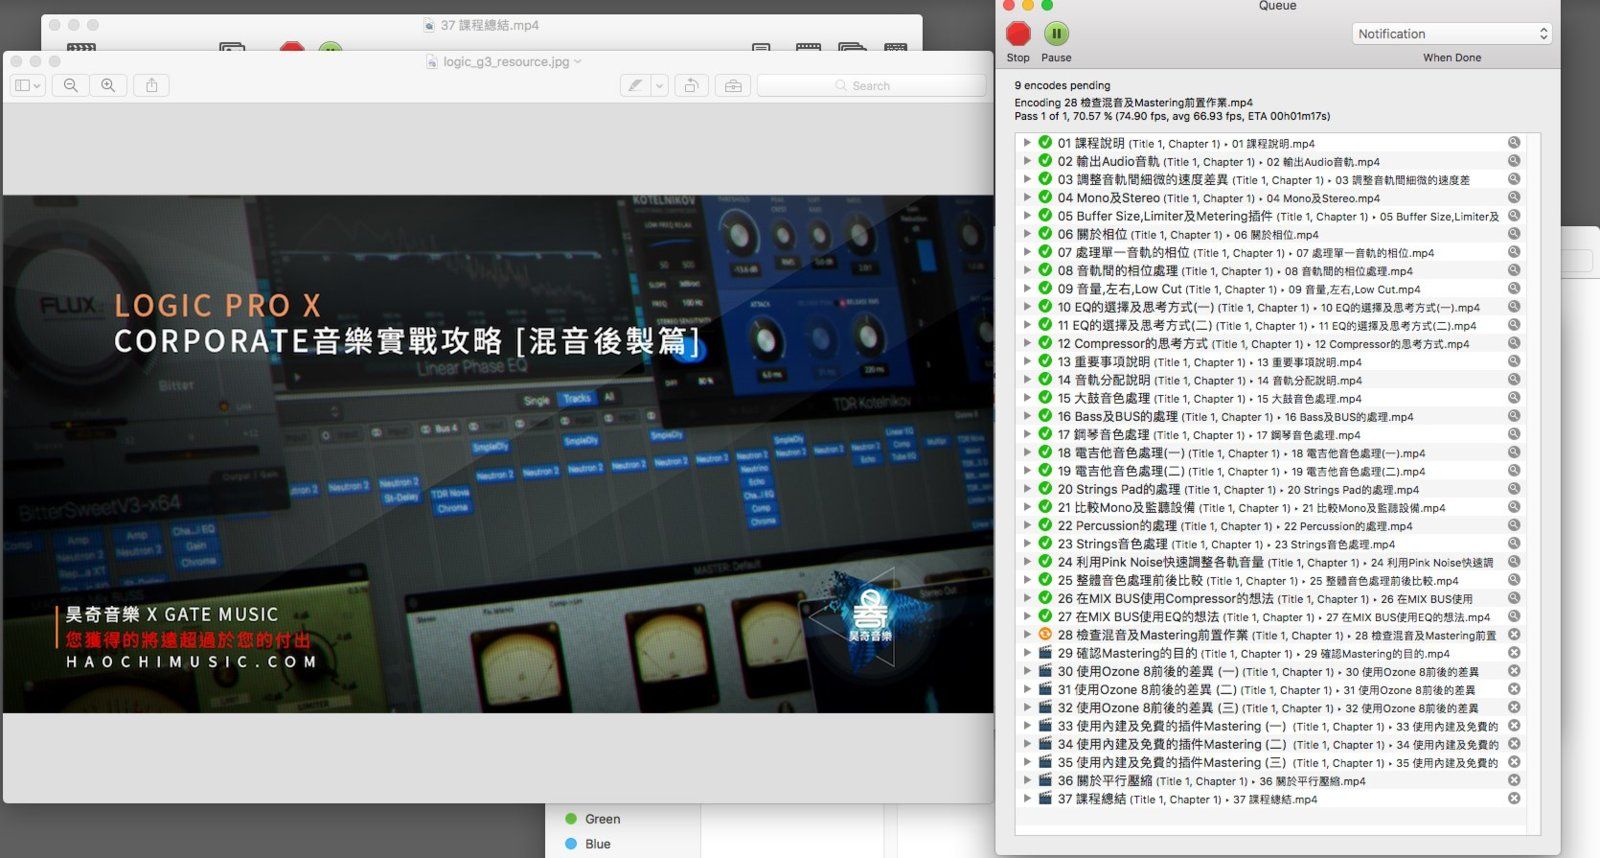This screenshot has height=858, width=1600.
Task: Stop encoding in the Queue window
Action: 1018,34
